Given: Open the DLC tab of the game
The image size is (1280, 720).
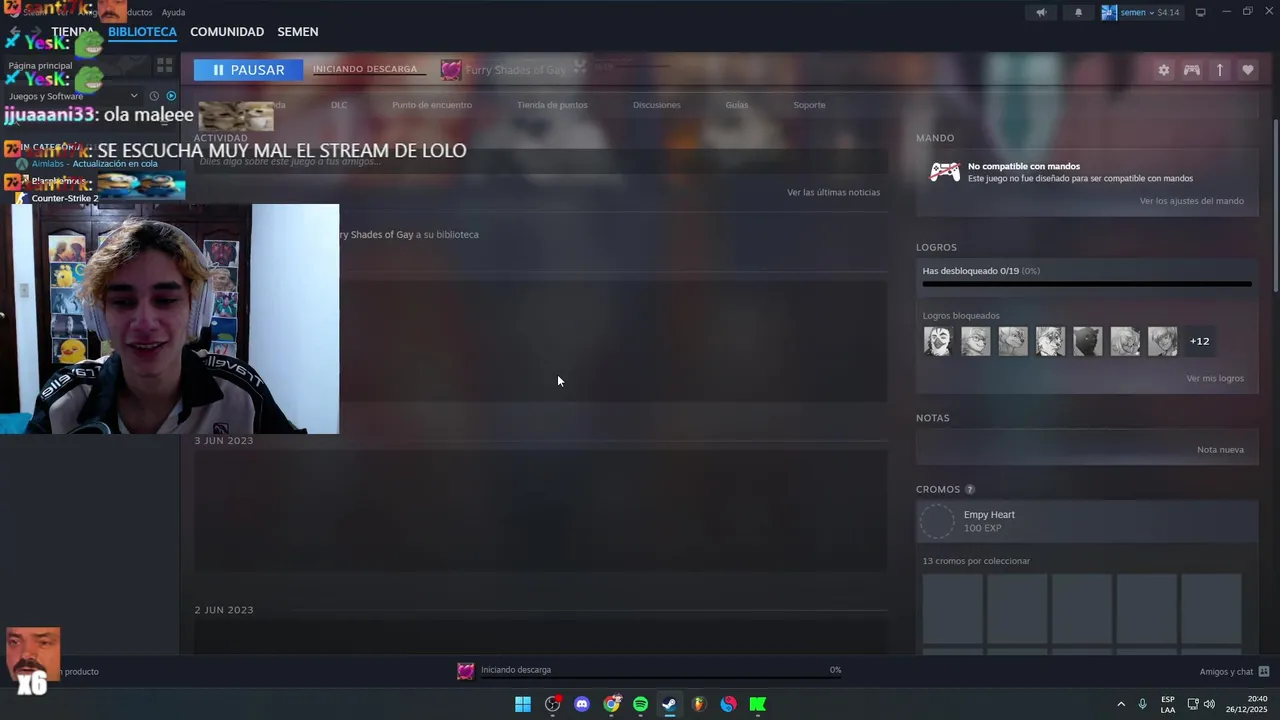Looking at the screenshot, I should [x=339, y=105].
